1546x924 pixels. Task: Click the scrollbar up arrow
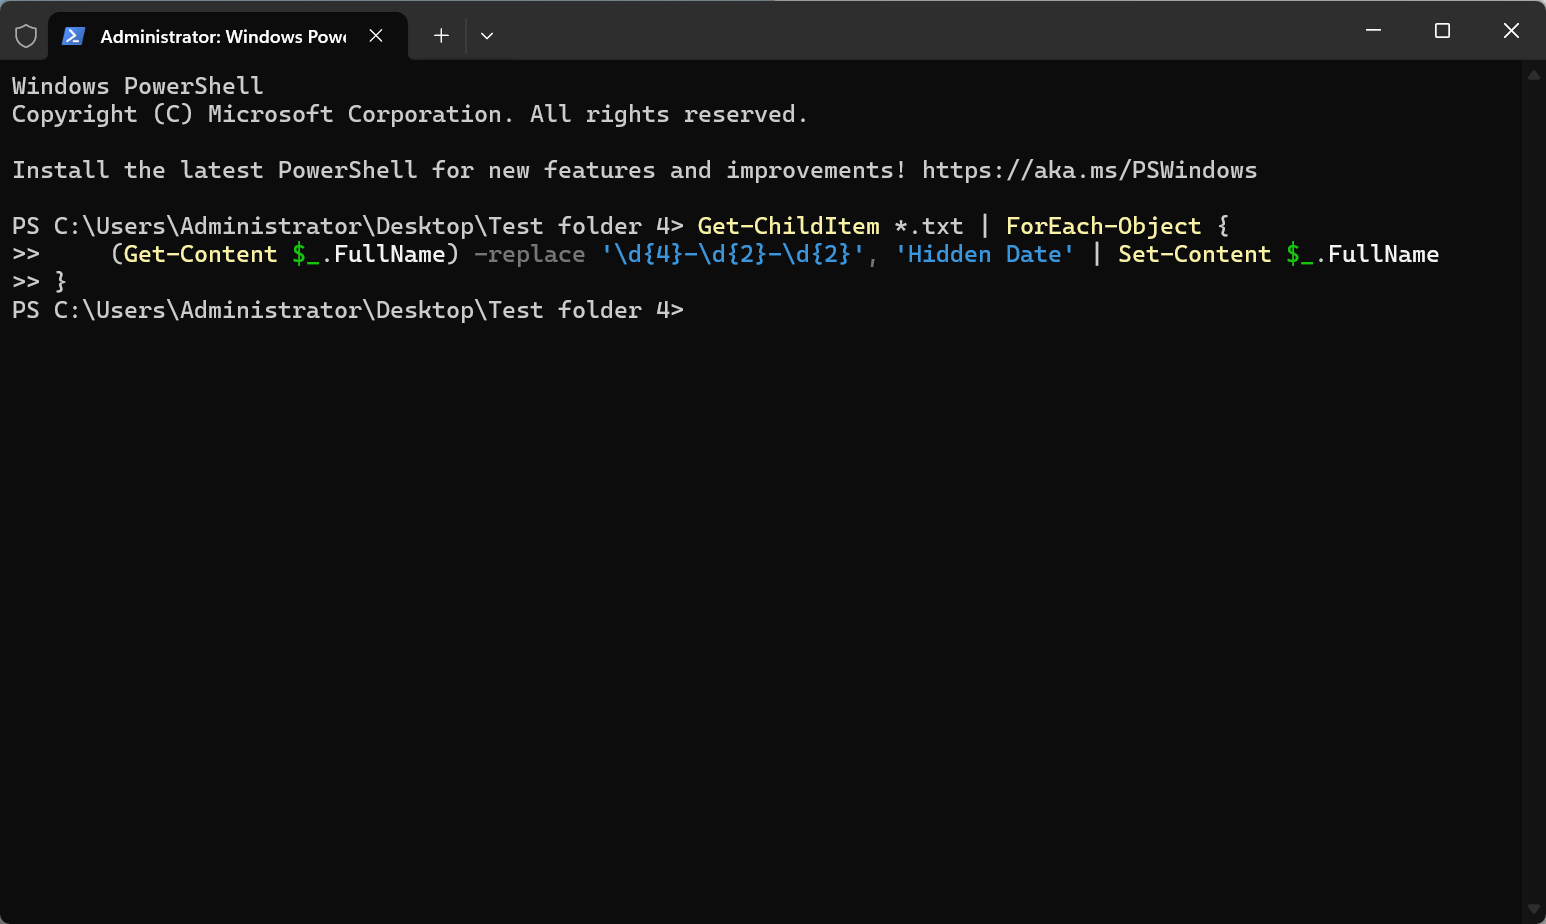coord(1534,75)
